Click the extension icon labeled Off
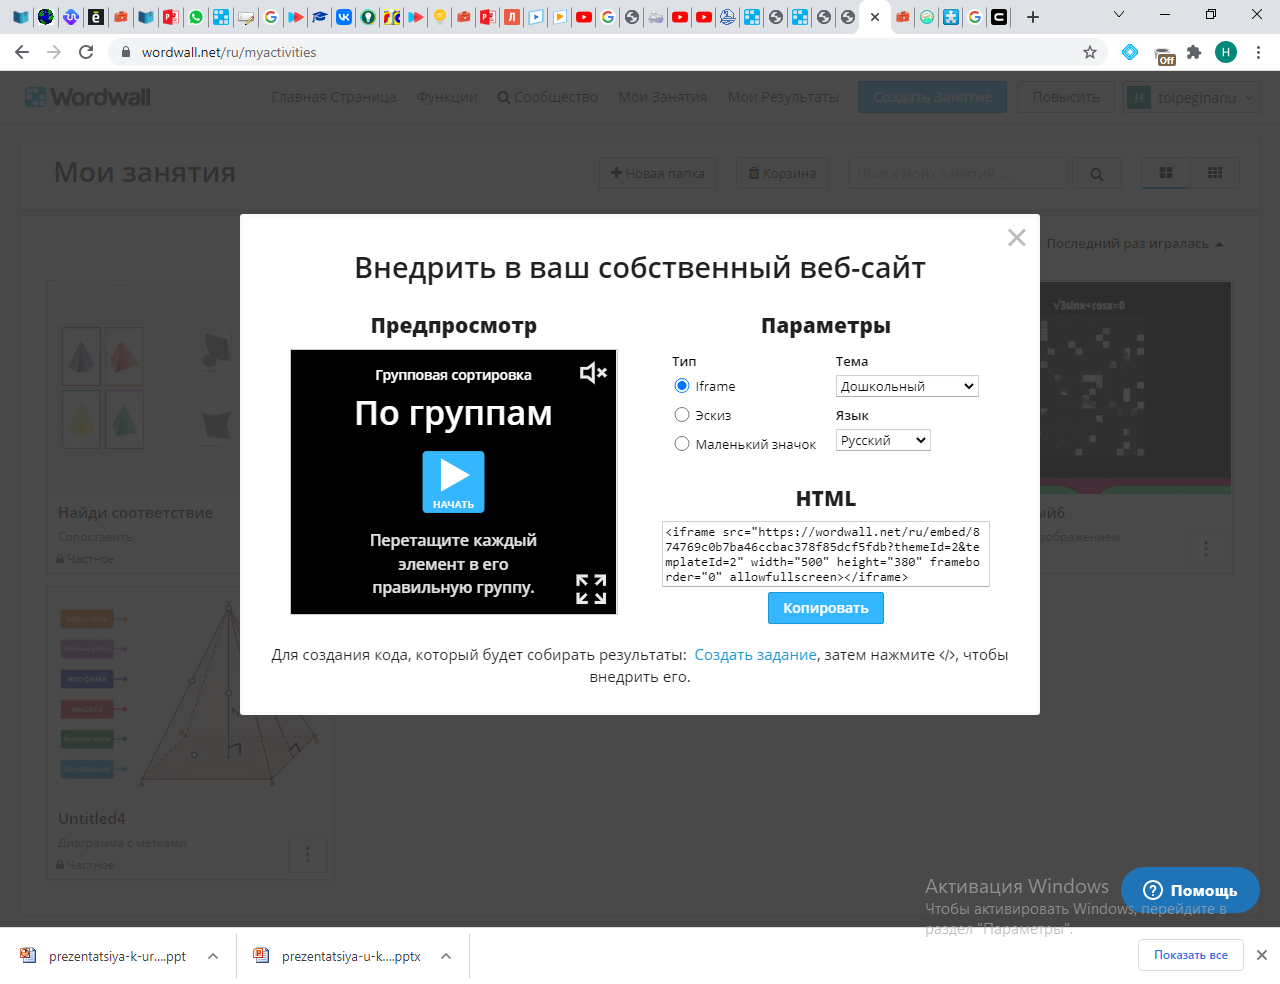The image size is (1280, 984). pos(1164,55)
